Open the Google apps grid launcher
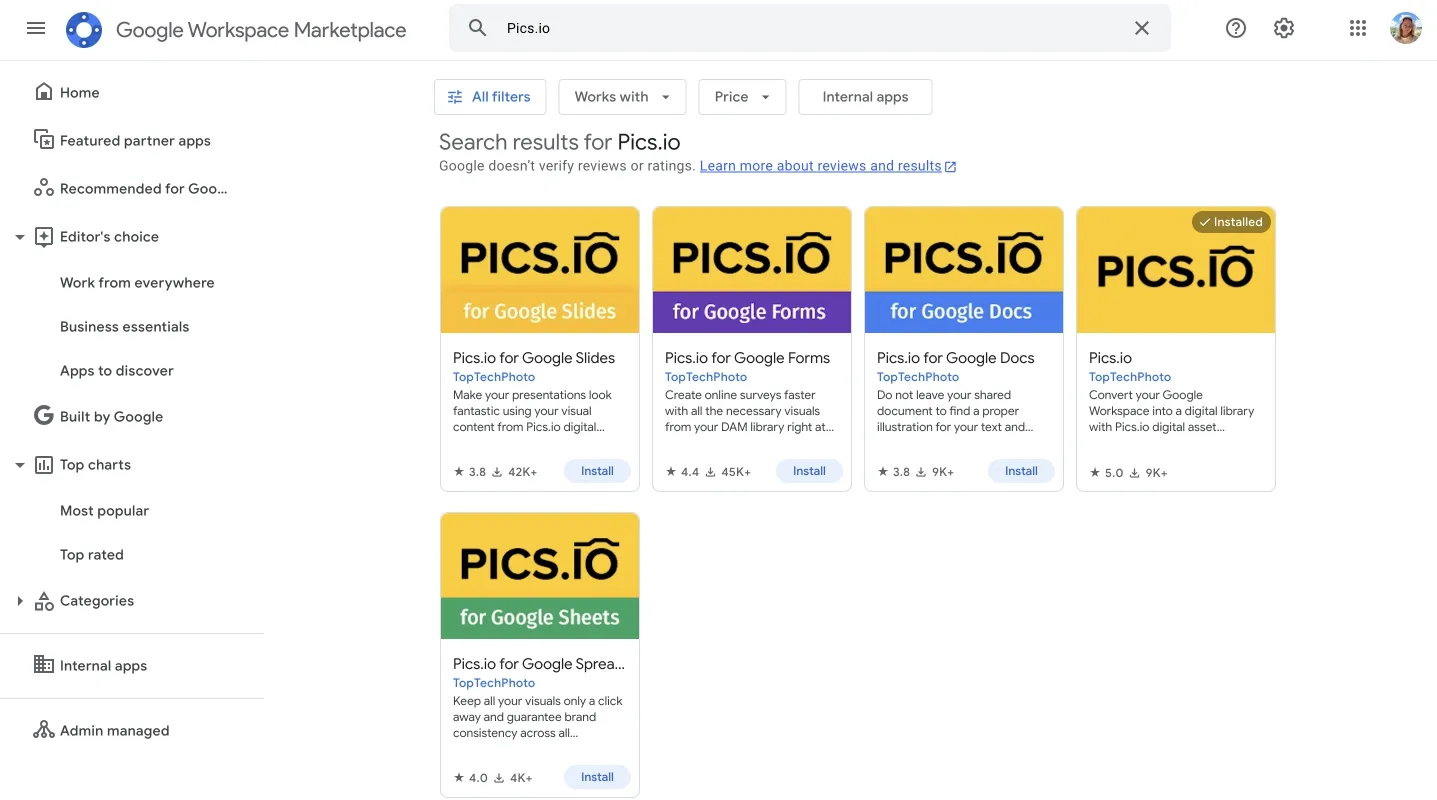Viewport: 1437px width, 800px height. coord(1357,28)
